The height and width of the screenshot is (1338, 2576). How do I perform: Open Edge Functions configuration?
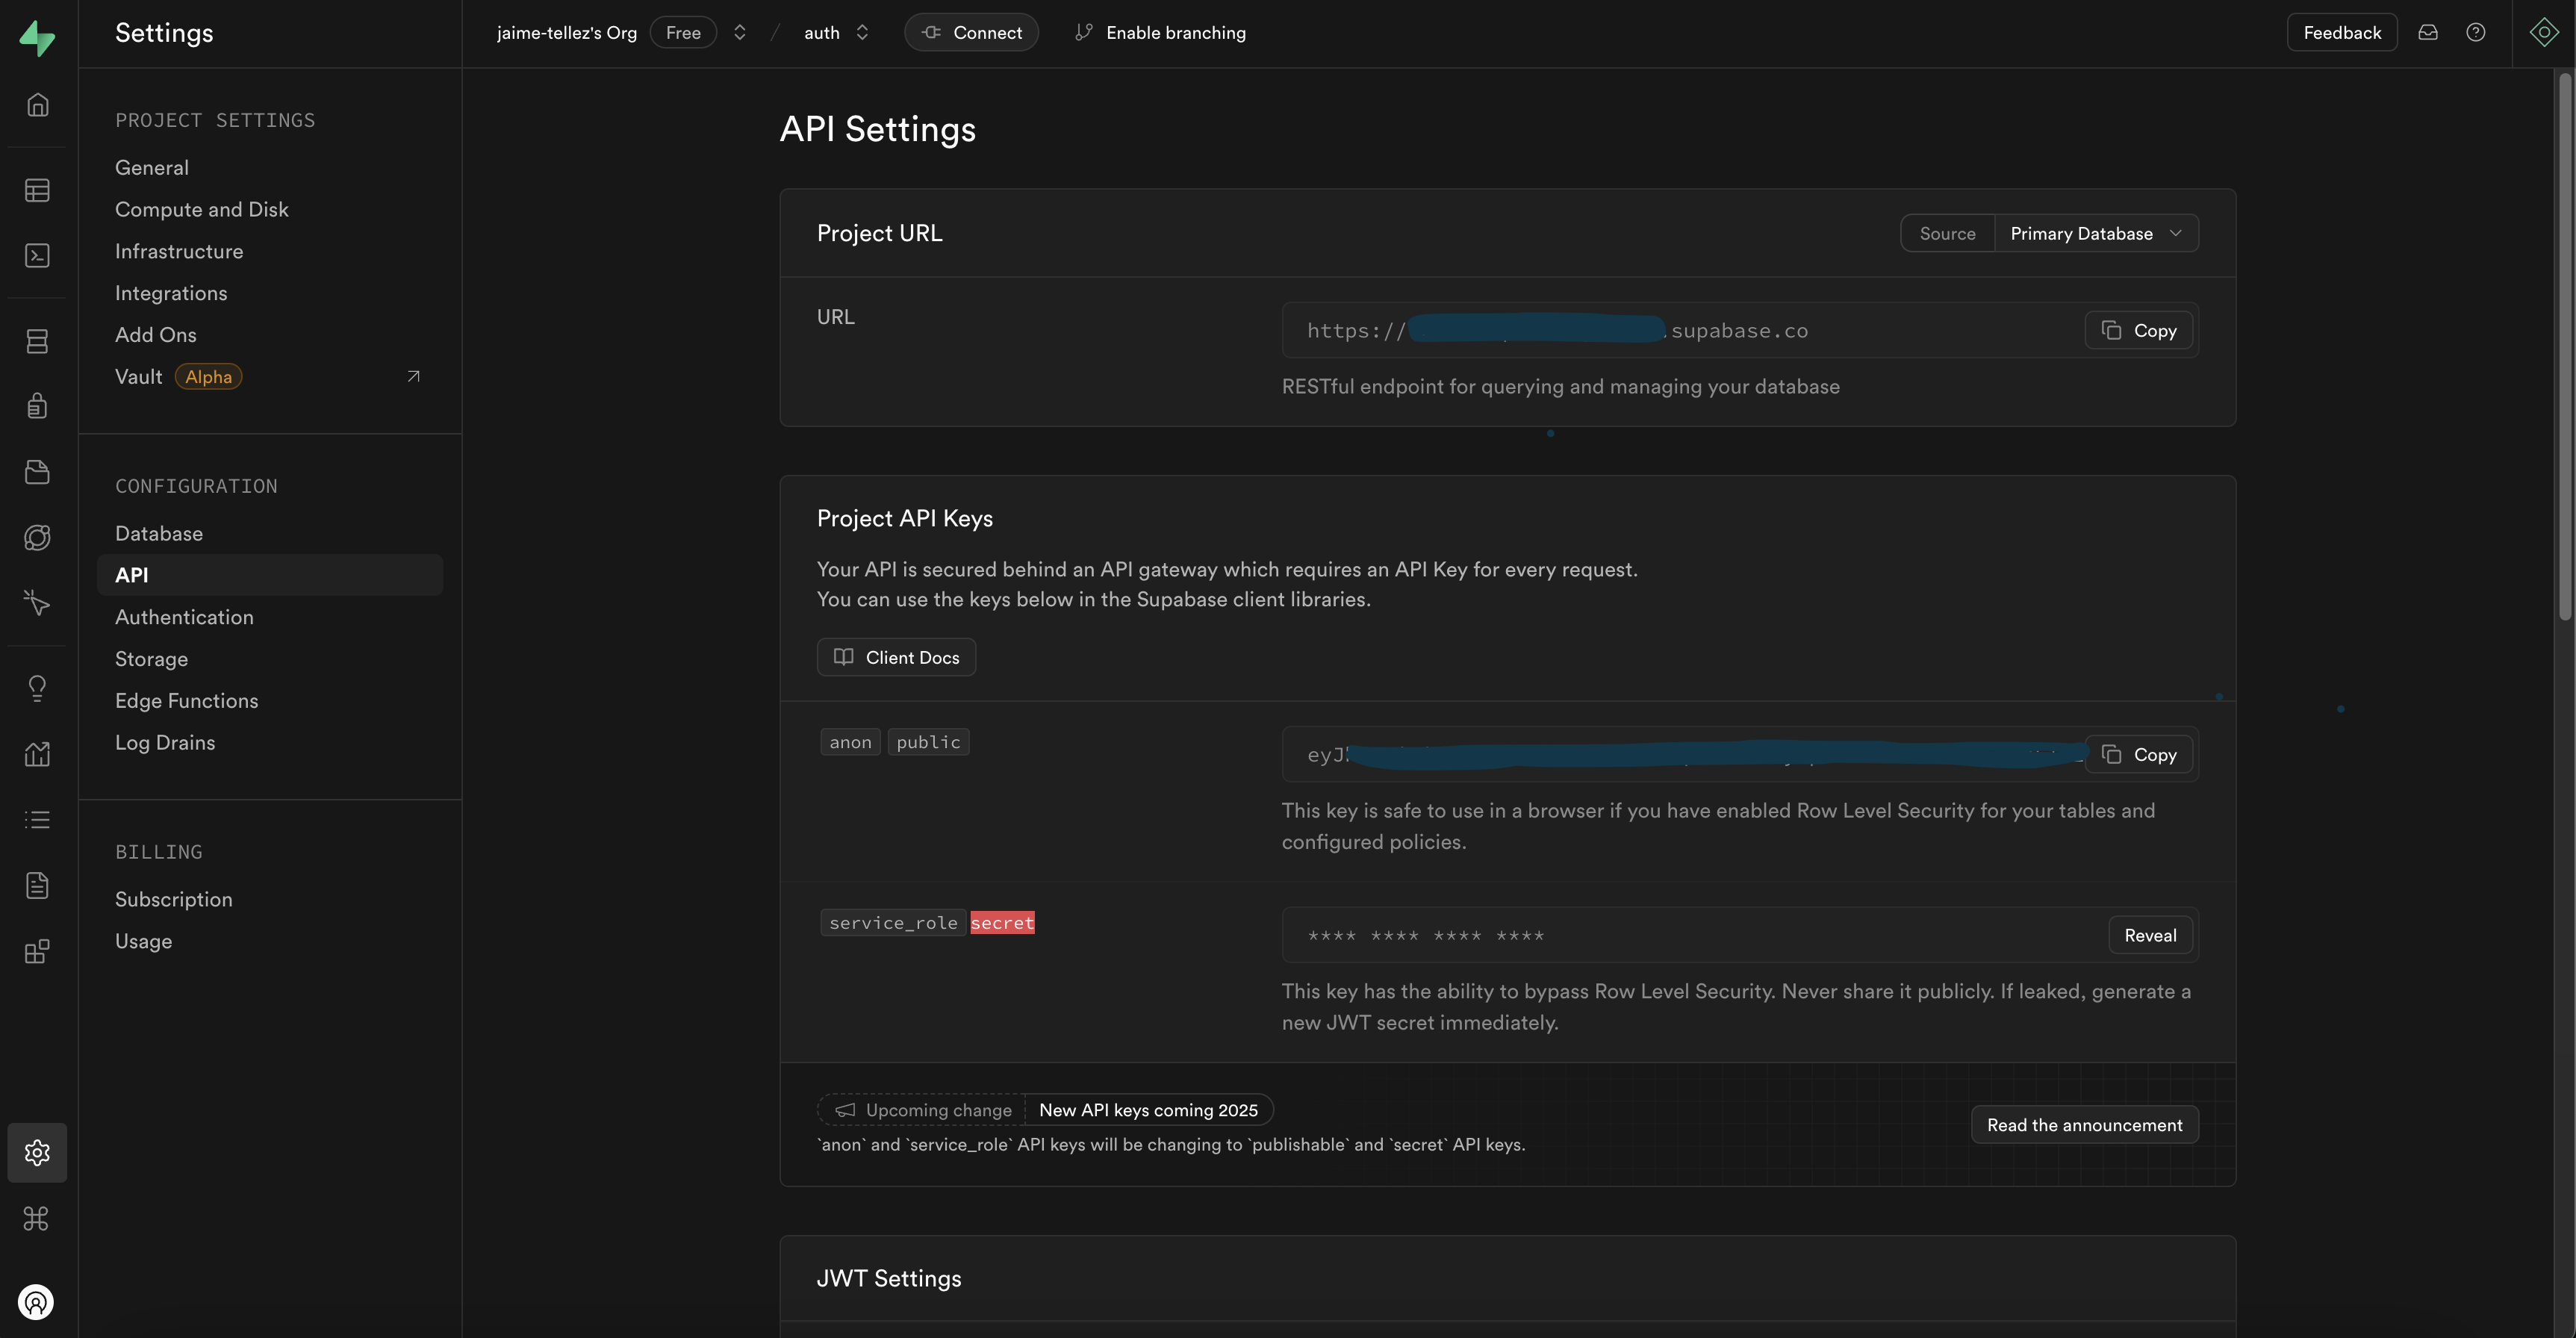(x=187, y=701)
